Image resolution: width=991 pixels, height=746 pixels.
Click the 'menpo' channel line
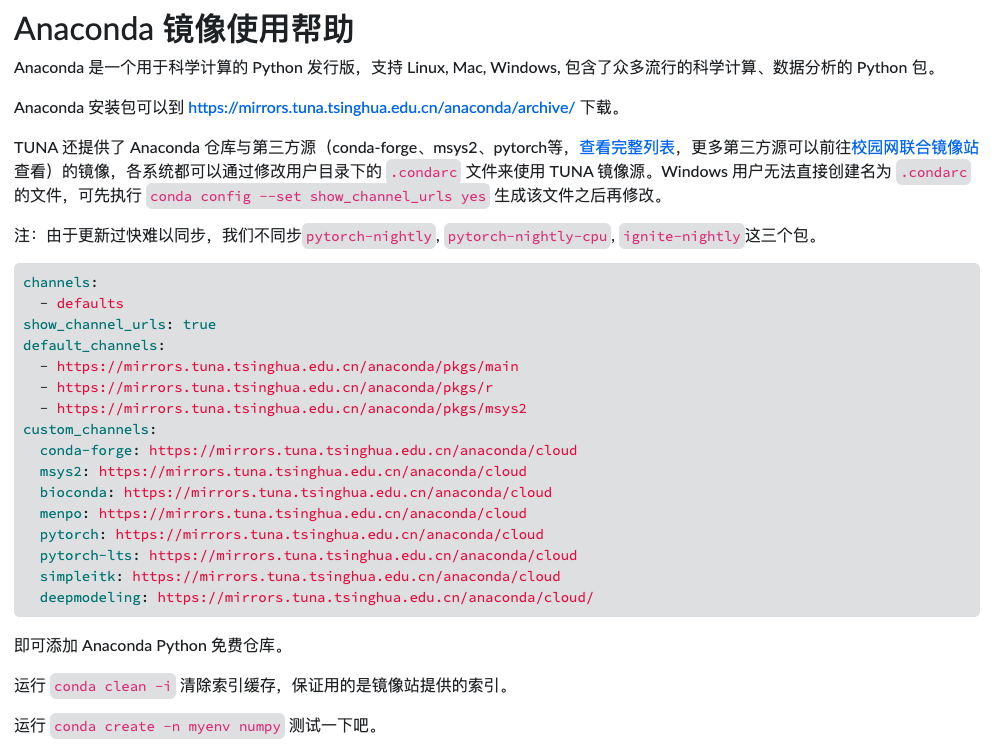coord(283,513)
